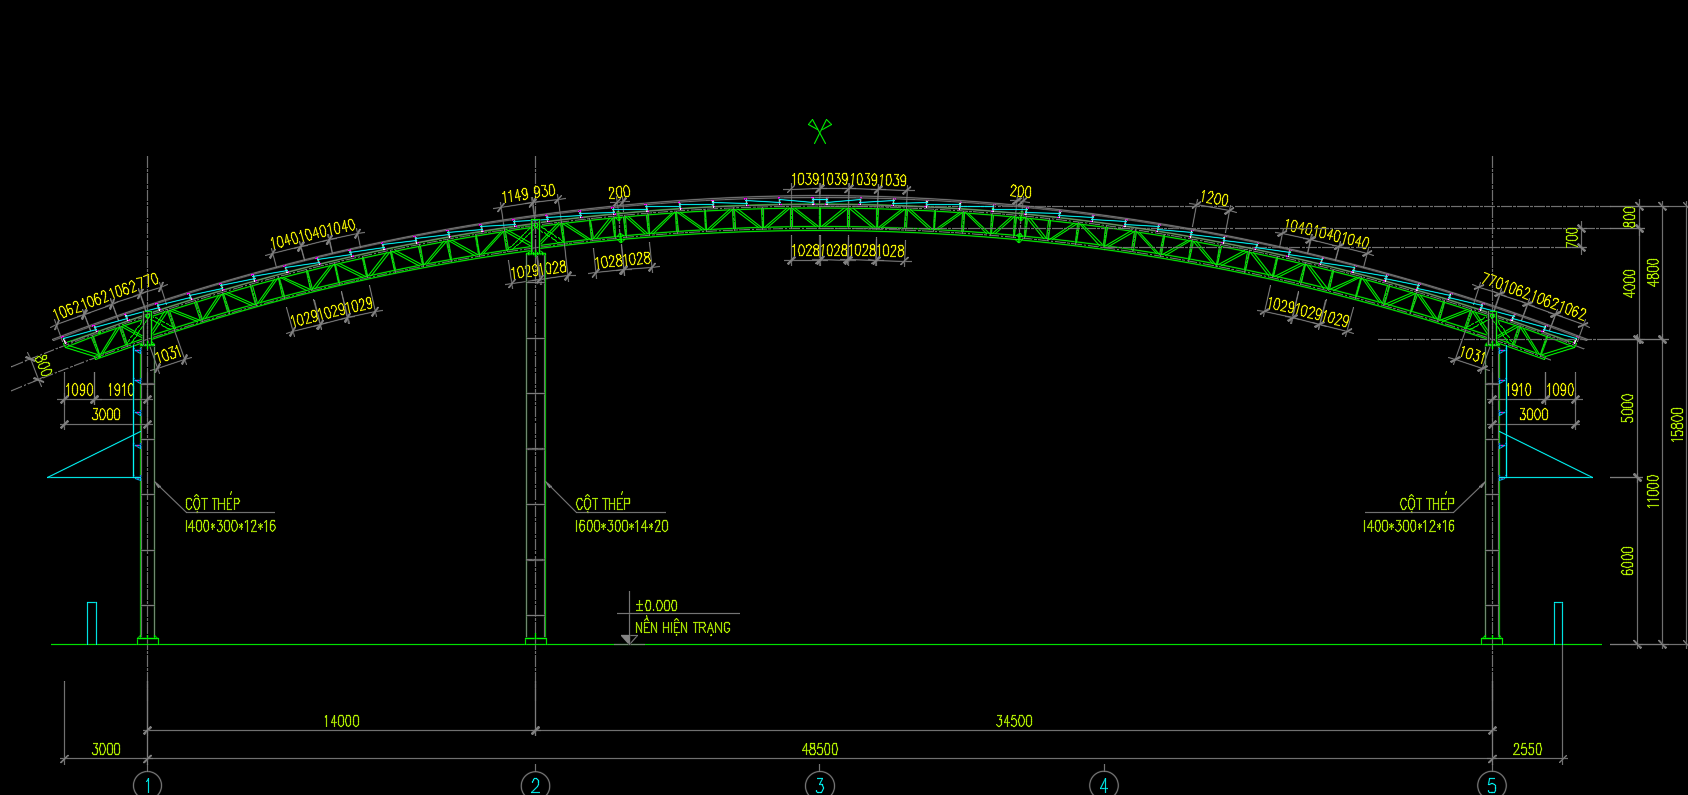Click grid axis bubble 3
The width and height of the screenshot is (1688, 795).
pos(819,784)
